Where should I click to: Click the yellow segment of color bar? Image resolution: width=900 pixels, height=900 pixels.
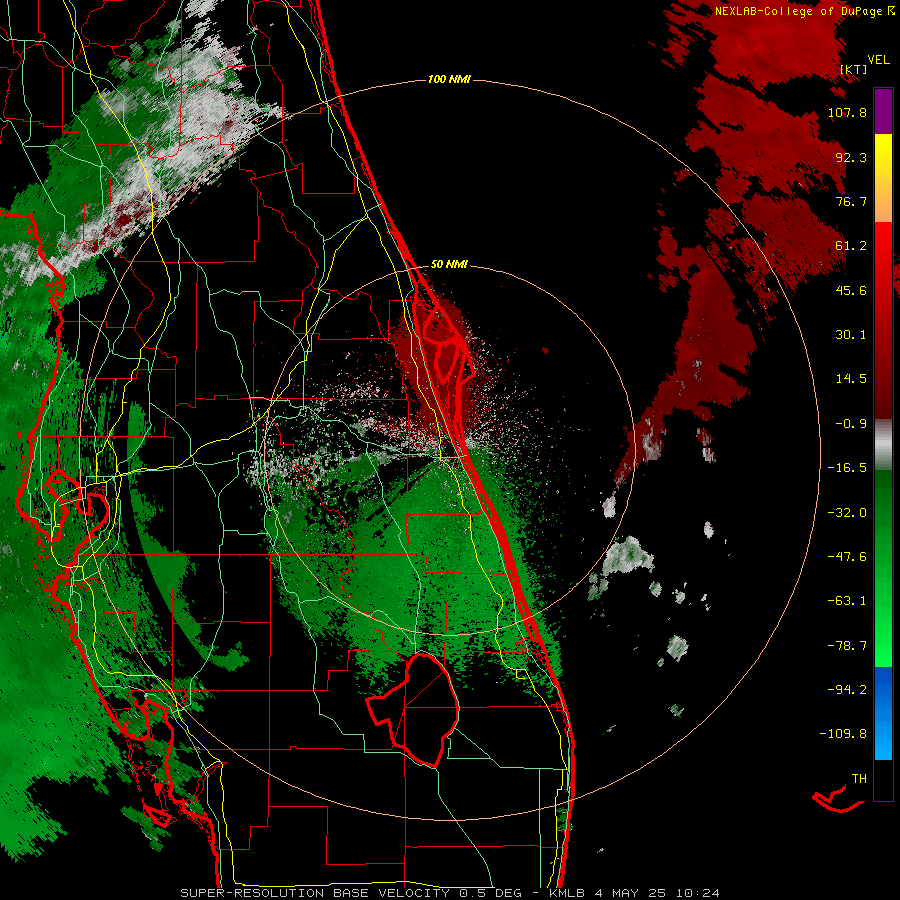pos(883,153)
